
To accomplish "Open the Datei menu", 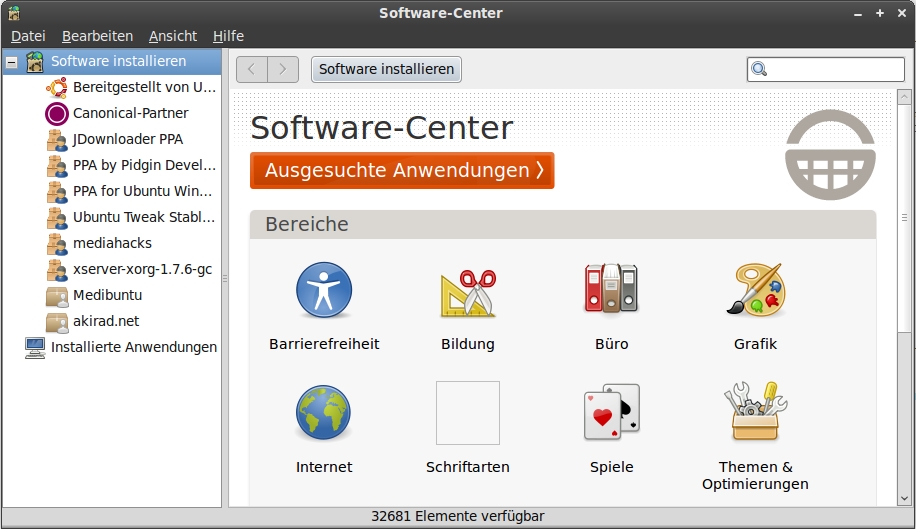I will tap(28, 36).
